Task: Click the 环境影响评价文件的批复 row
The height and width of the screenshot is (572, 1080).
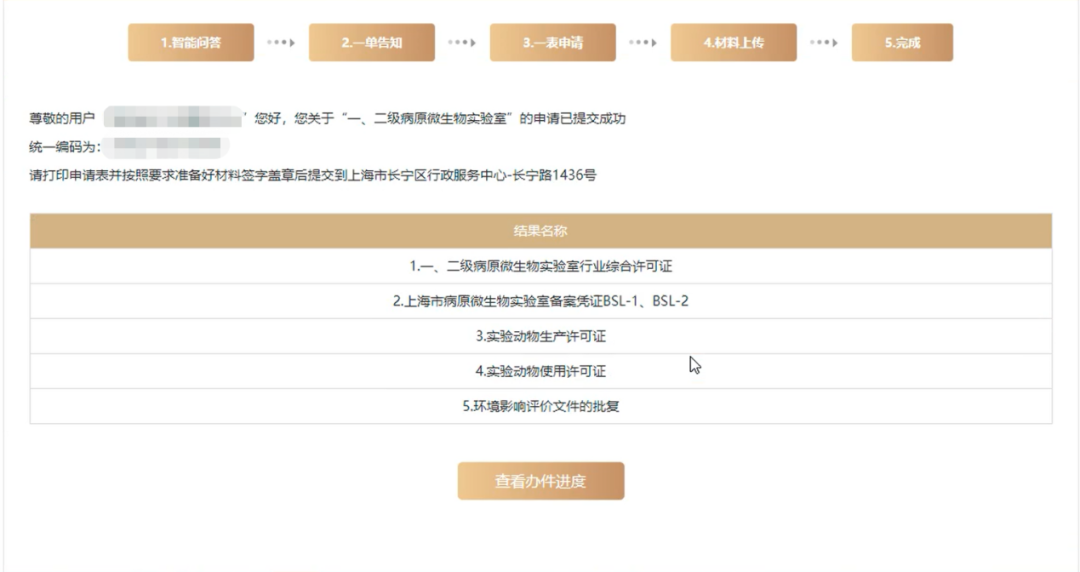Action: pyautogui.click(x=540, y=406)
